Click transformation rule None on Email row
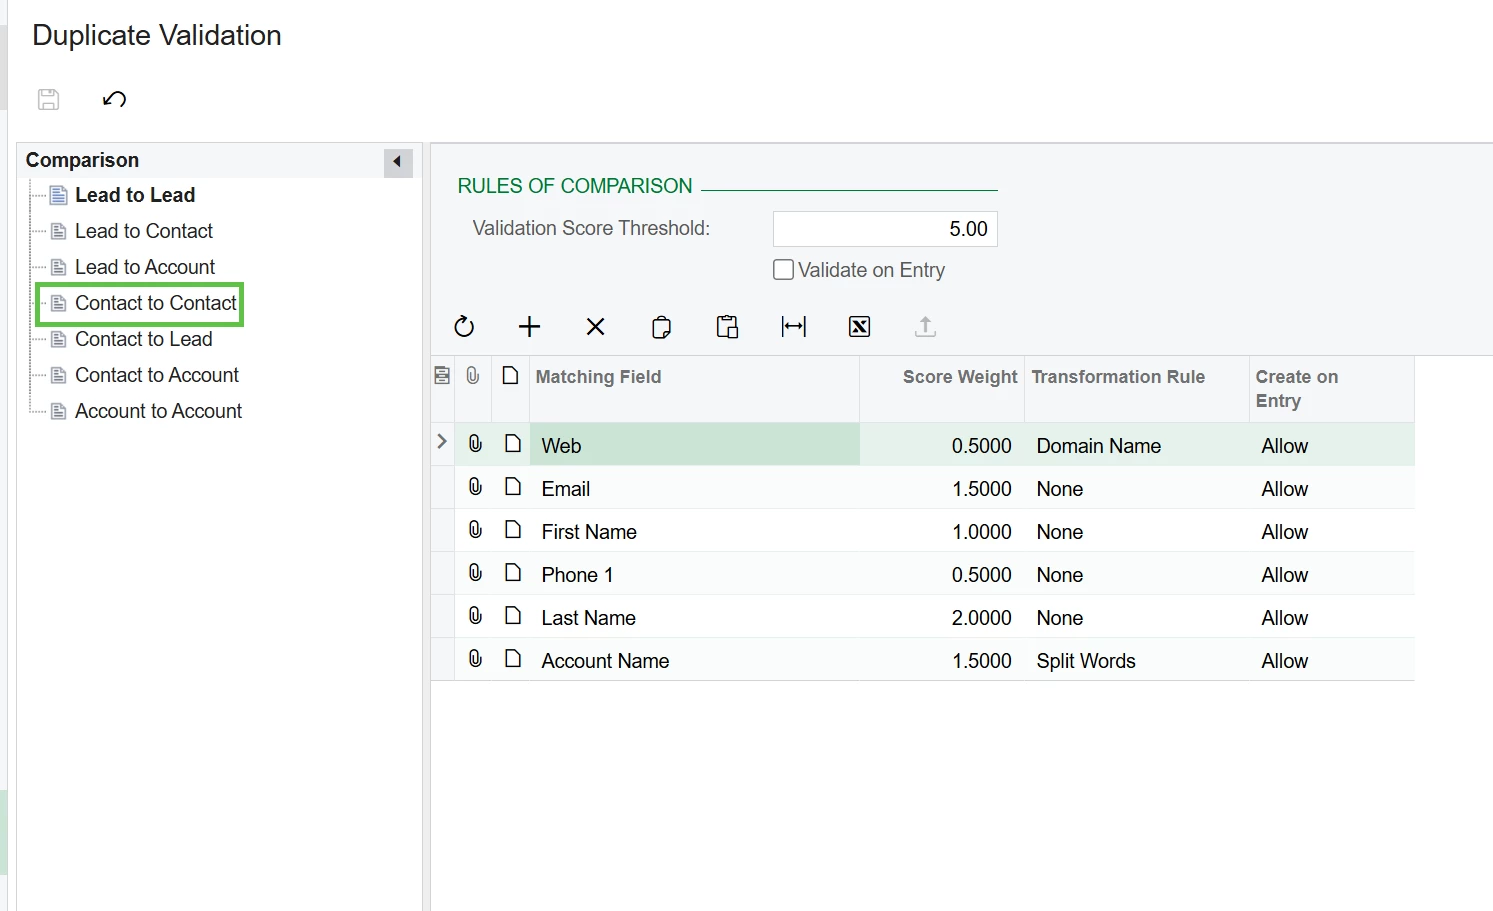 1137,488
